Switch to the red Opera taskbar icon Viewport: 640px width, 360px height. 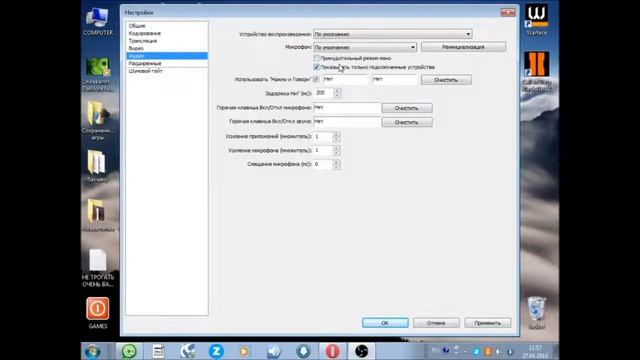coord(332,351)
